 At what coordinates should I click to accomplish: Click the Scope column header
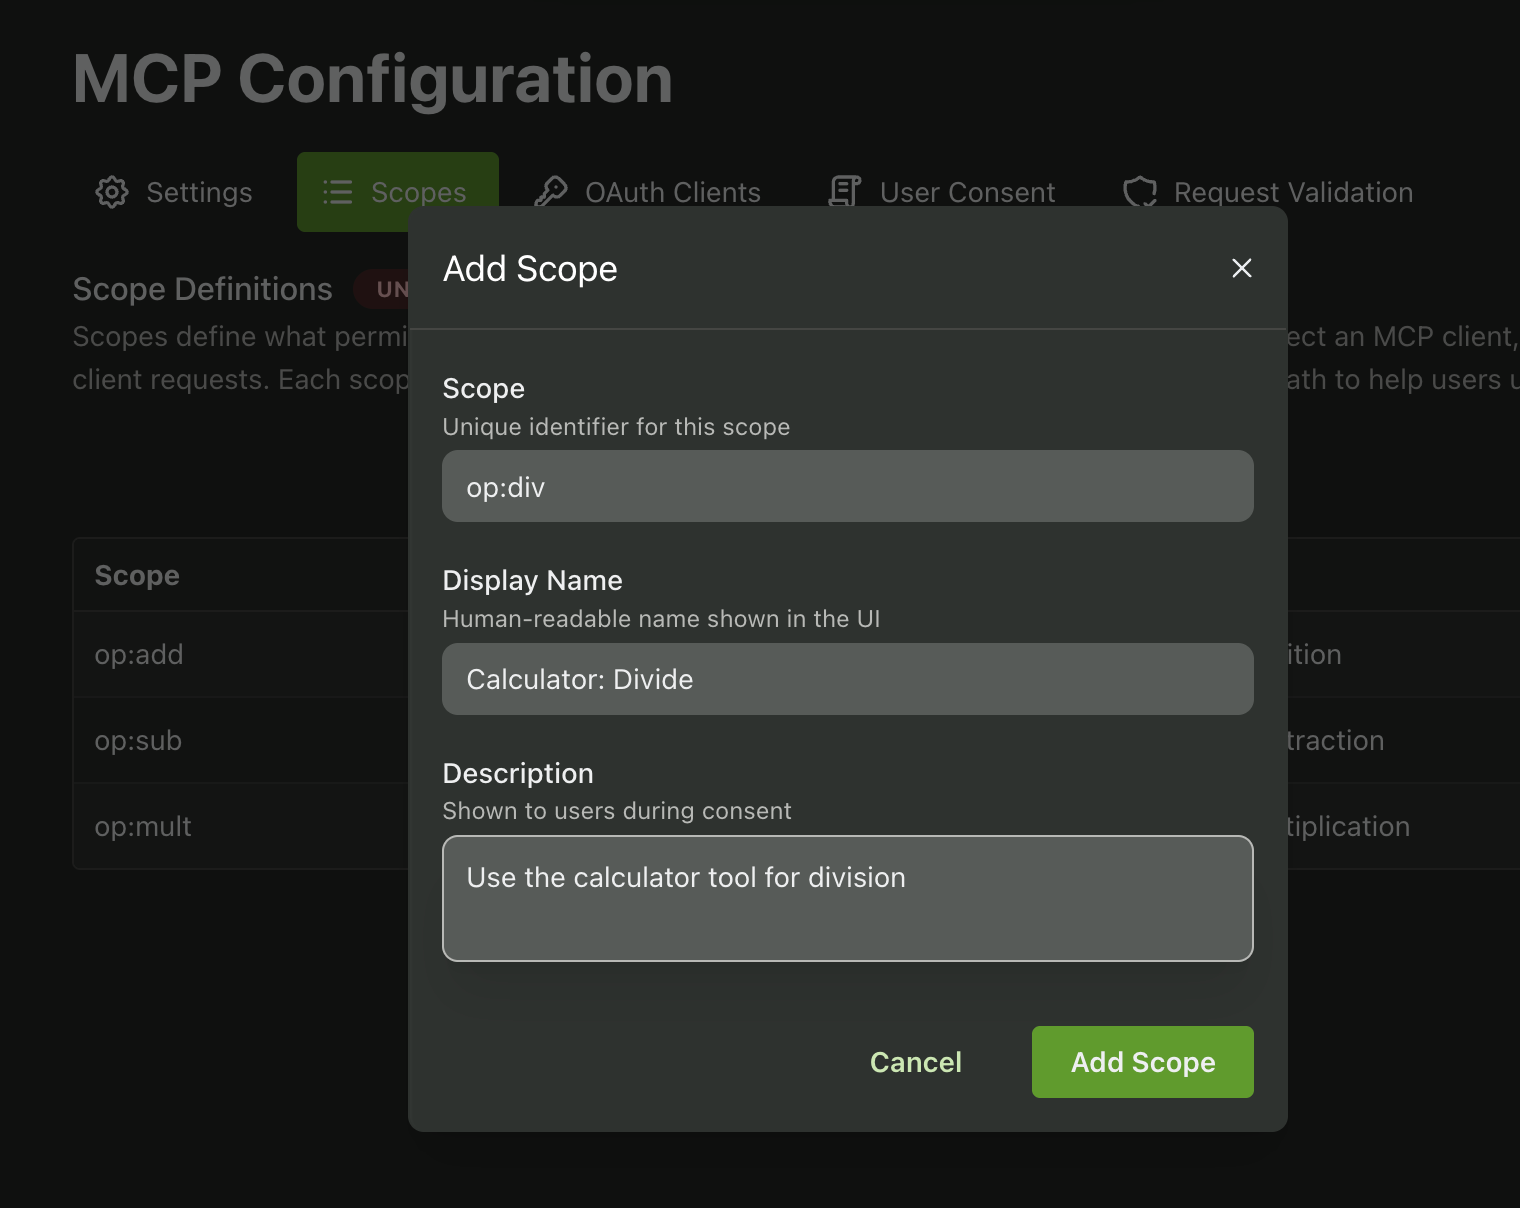pos(137,575)
